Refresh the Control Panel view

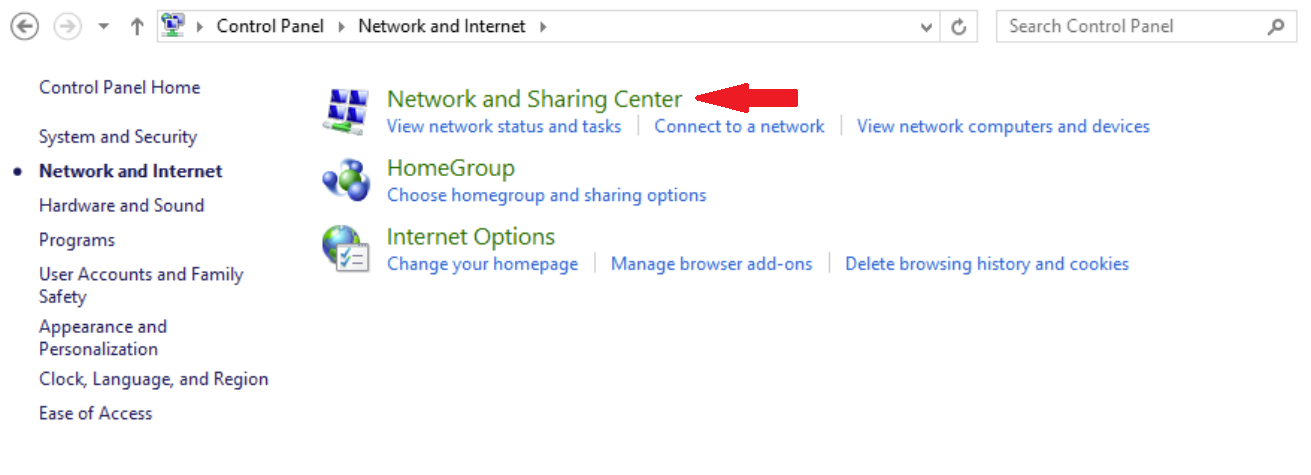point(959,27)
